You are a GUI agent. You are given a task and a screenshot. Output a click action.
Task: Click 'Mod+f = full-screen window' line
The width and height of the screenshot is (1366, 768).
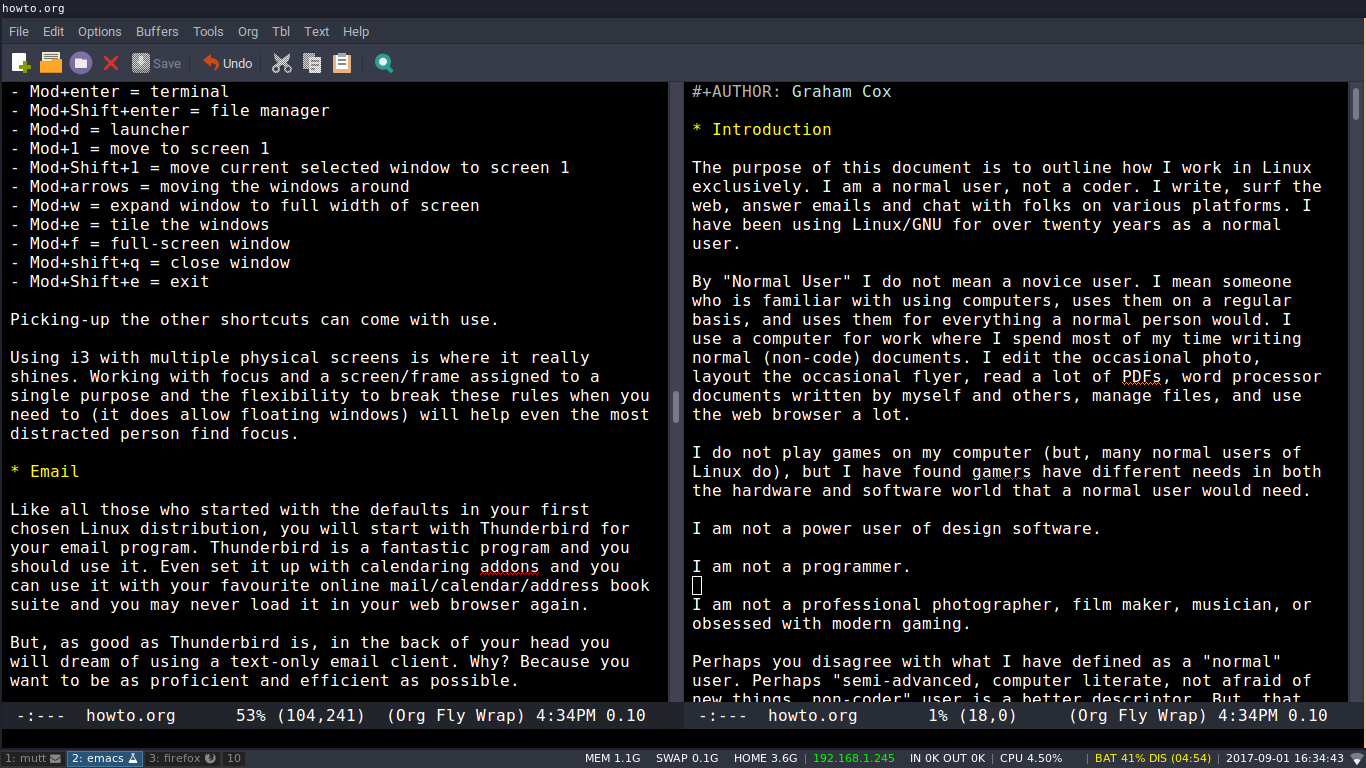click(150, 243)
